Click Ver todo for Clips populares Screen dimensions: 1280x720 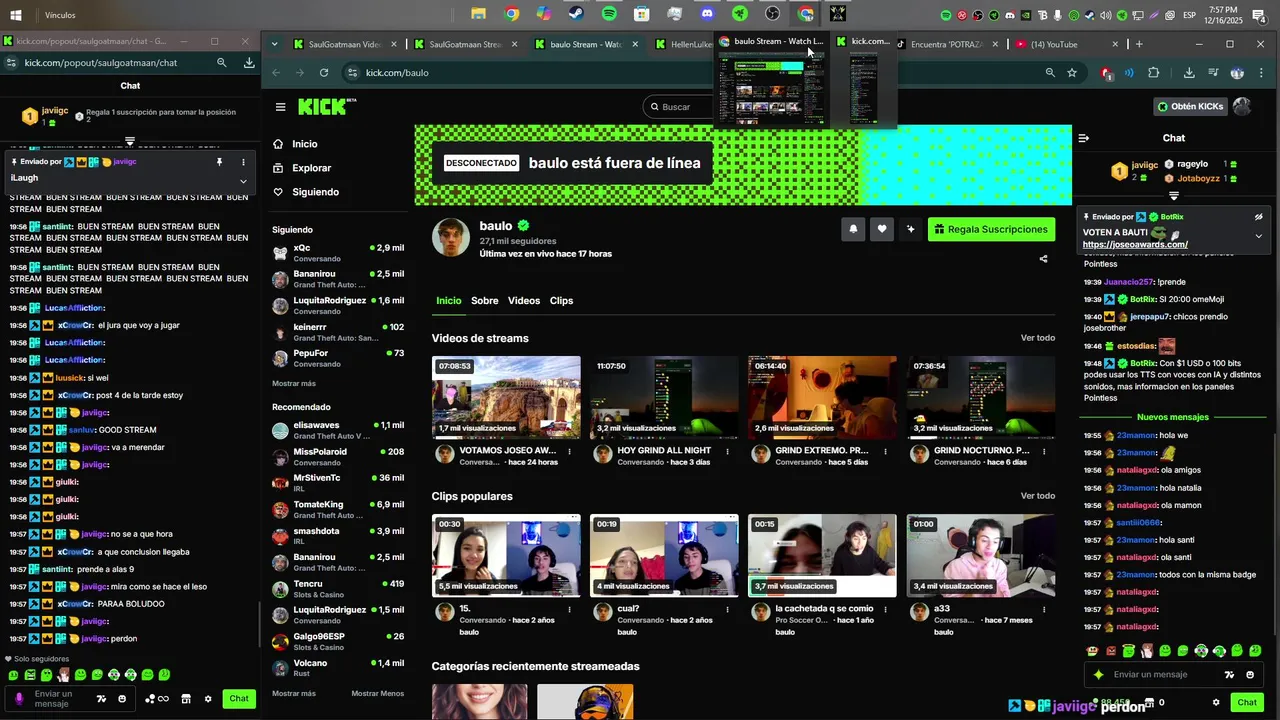click(x=1038, y=496)
